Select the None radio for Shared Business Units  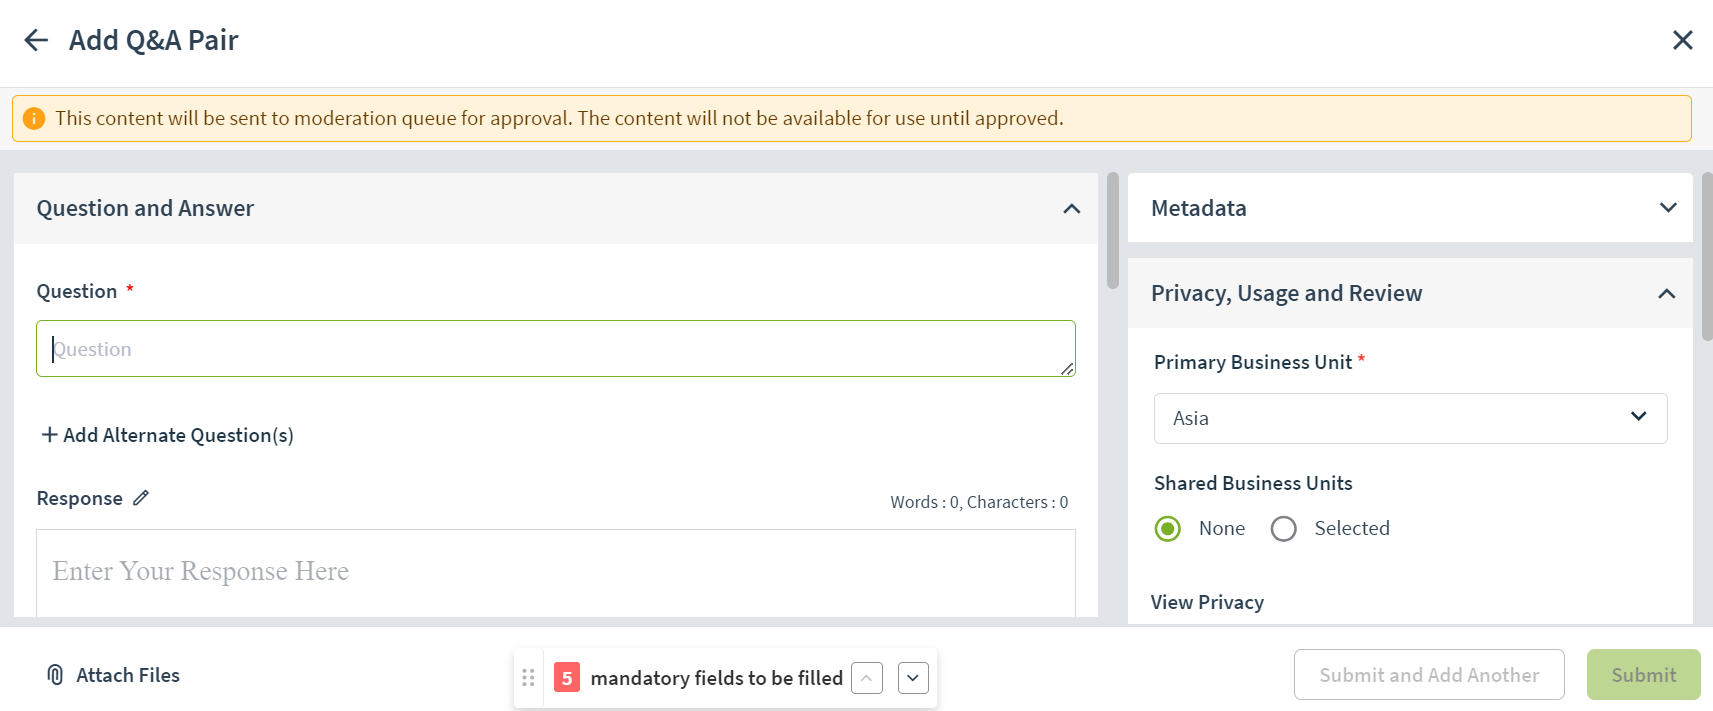pos(1168,528)
